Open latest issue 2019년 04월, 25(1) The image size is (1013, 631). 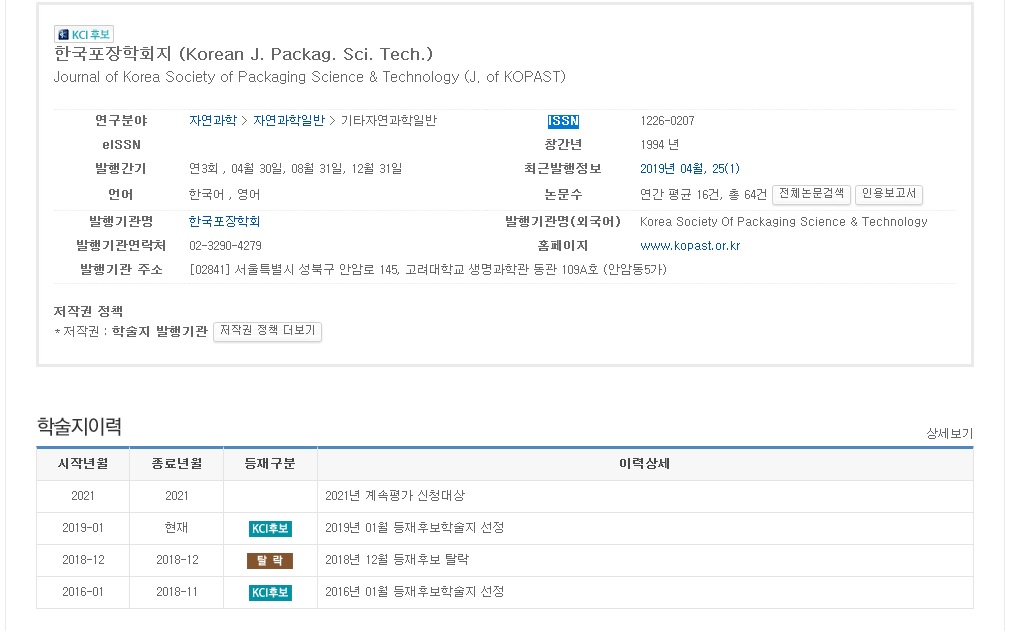coord(689,169)
